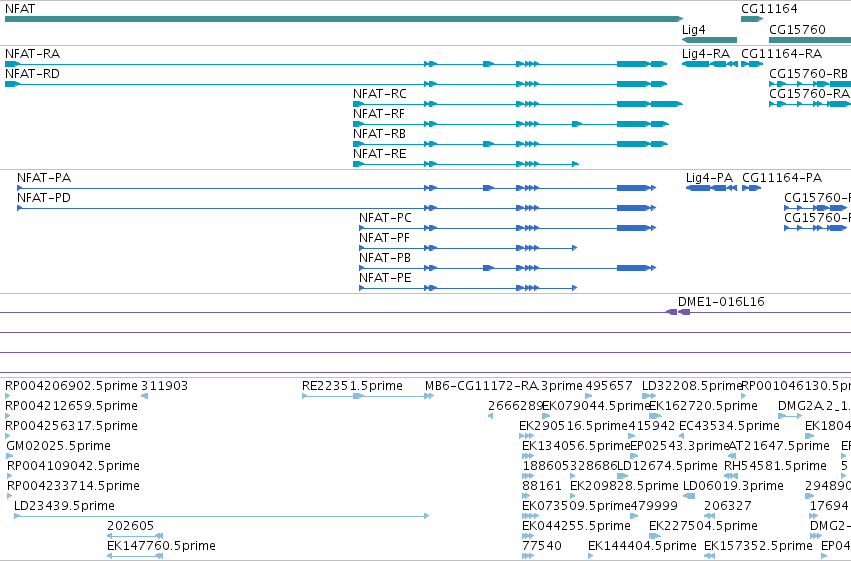This screenshot has width=851, height=561.
Task: Click the 88161 feature label
Action: pyautogui.click(x=542, y=486)
